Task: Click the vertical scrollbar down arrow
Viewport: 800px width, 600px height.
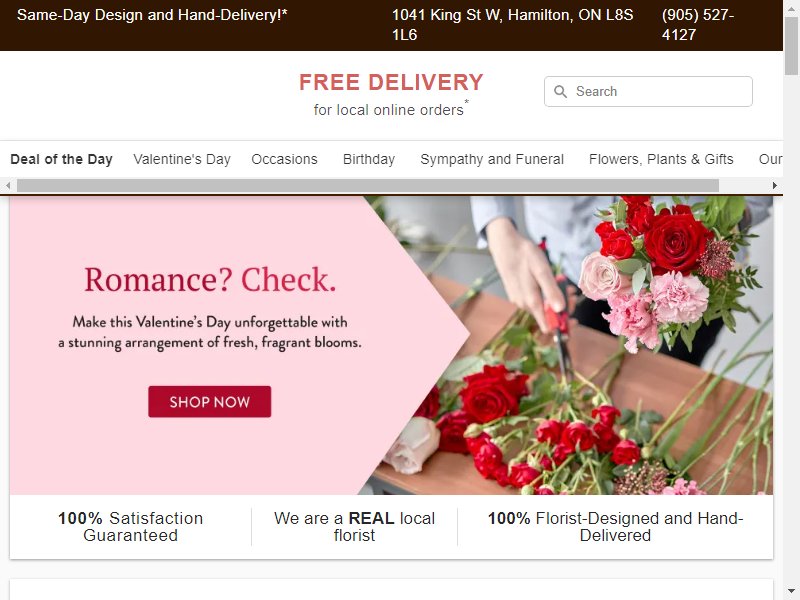Action: point(791,592)
